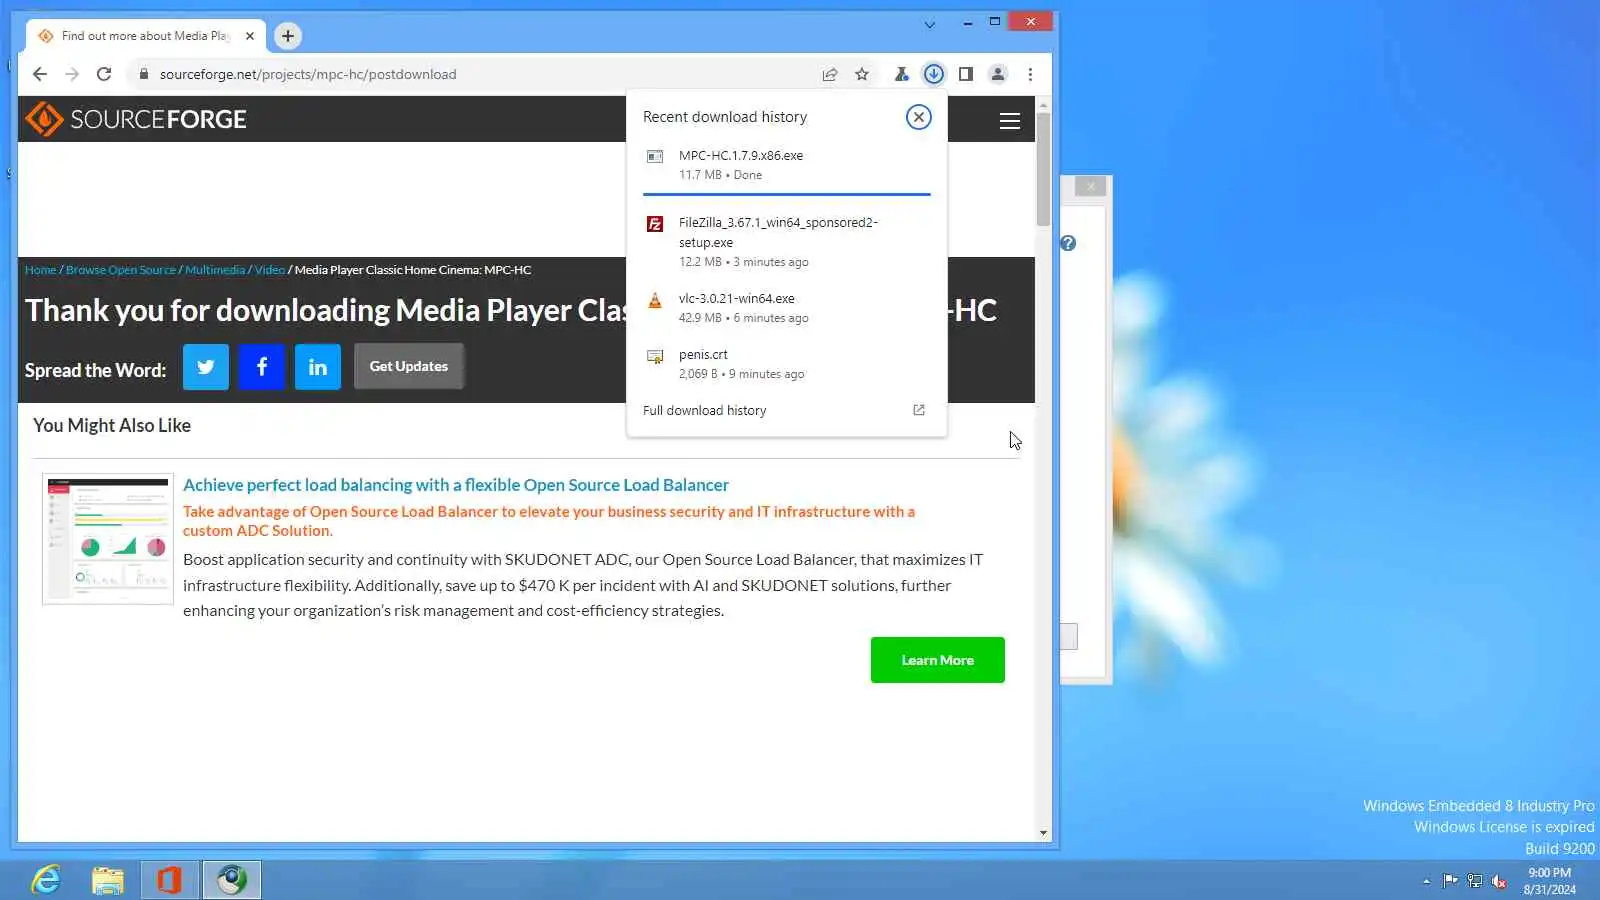This screenshot has width=1600, height=900.
Task: Click the certificate file icon for penis.crt
Action: 655,356
